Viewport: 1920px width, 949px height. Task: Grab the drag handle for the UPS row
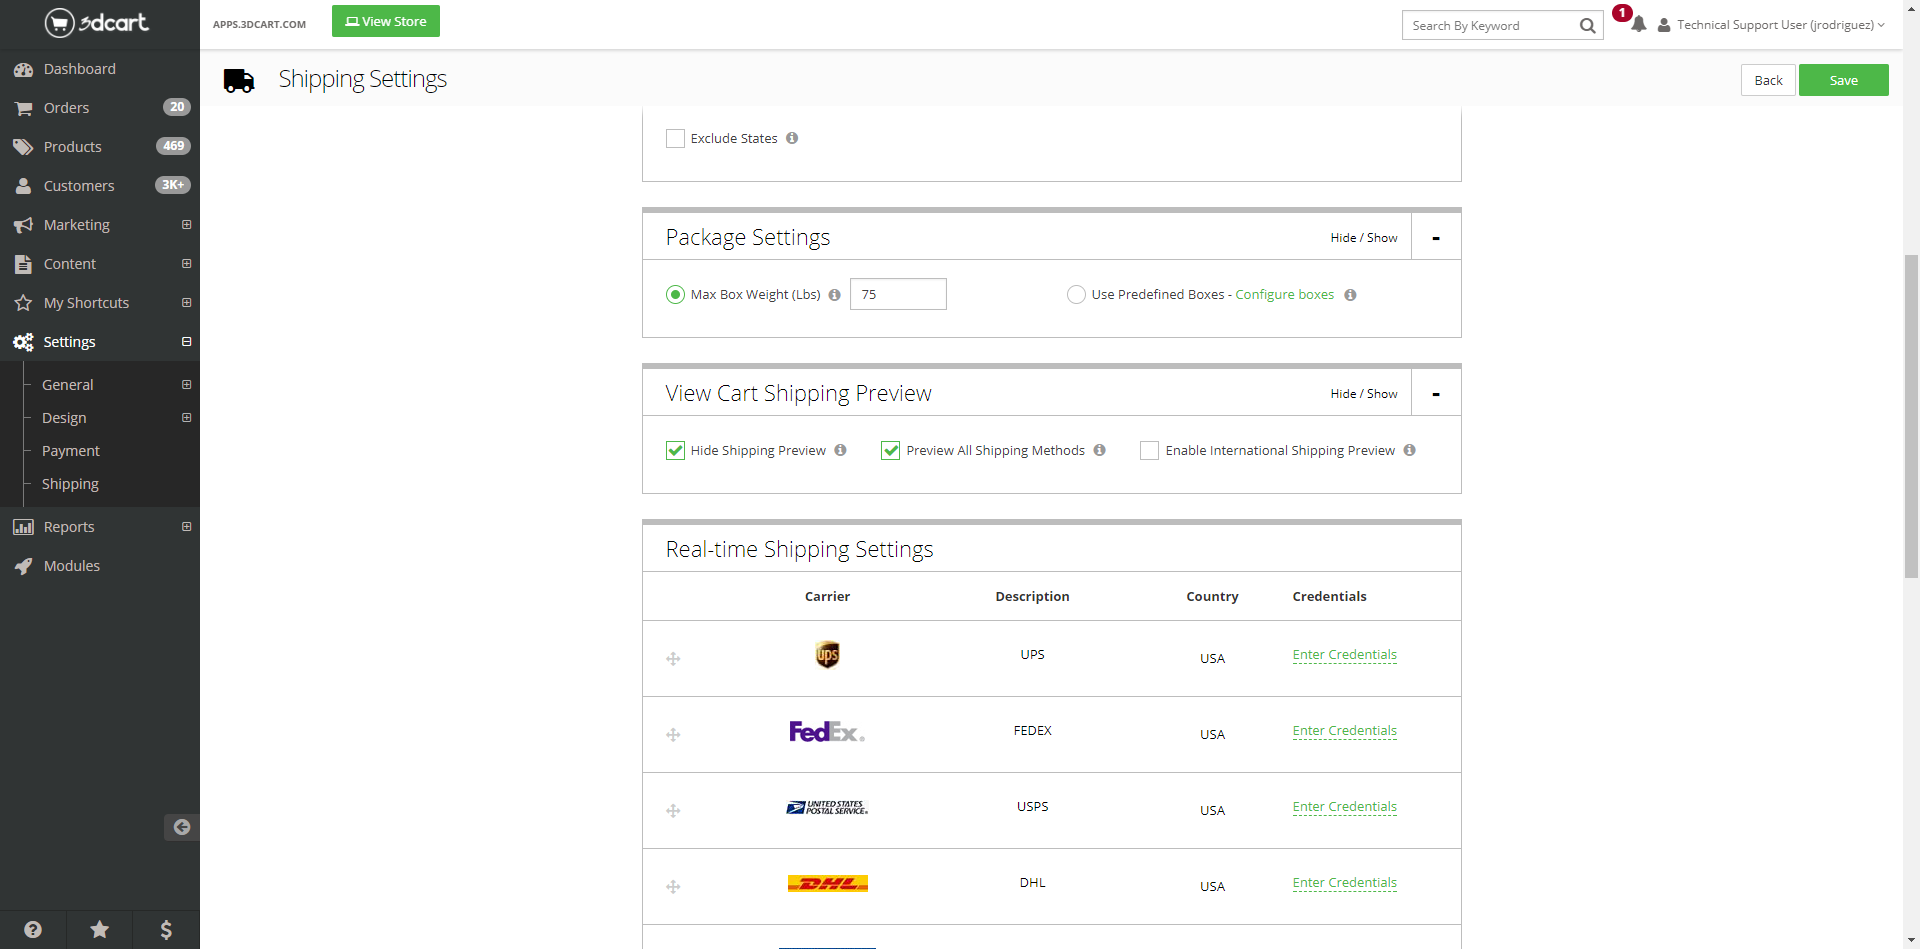pos(673,659)
